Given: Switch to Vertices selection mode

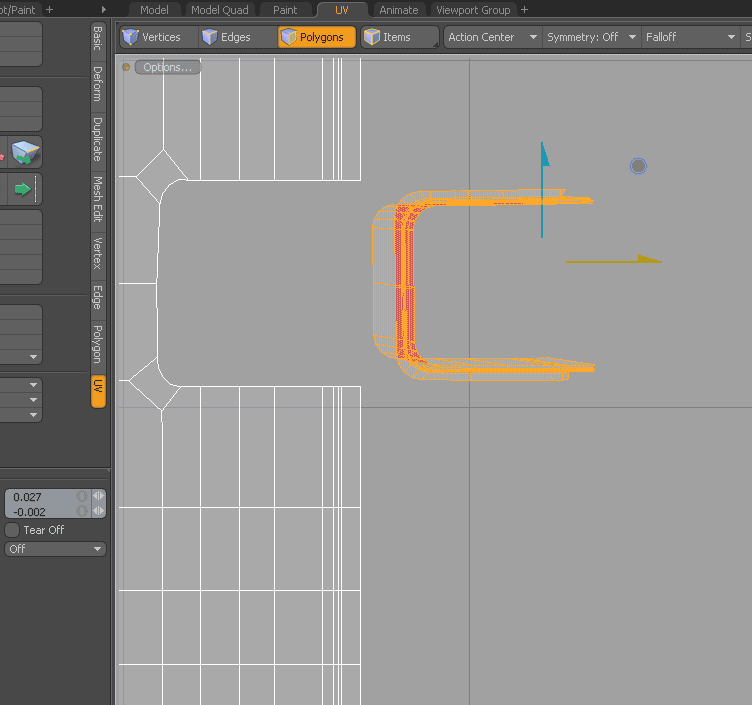Looking at the screenshot, I should point(158,37).
